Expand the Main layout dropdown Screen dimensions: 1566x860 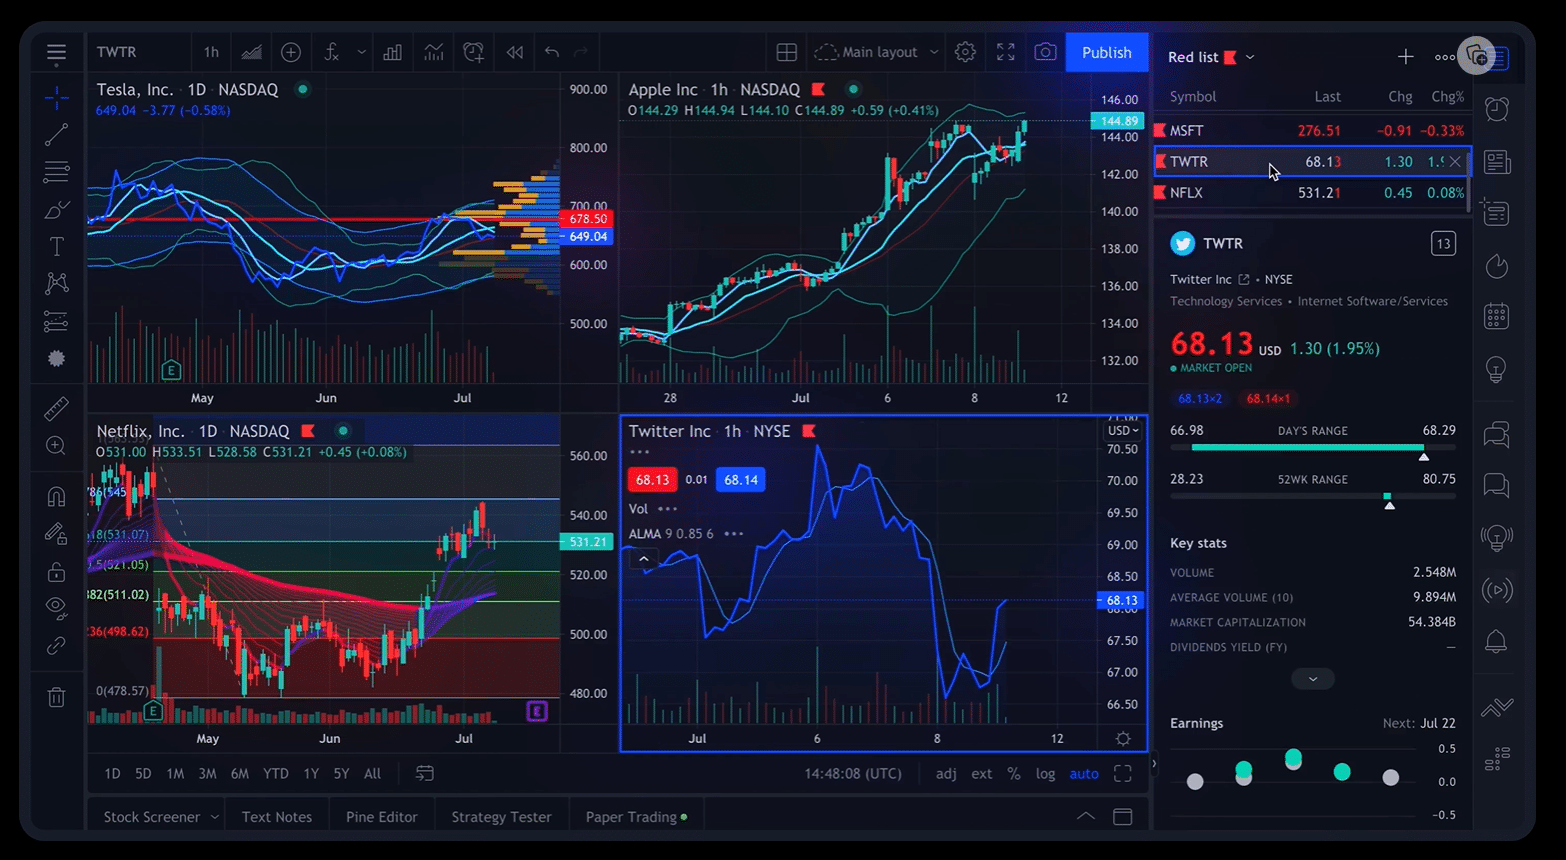[x=934, y=52]
